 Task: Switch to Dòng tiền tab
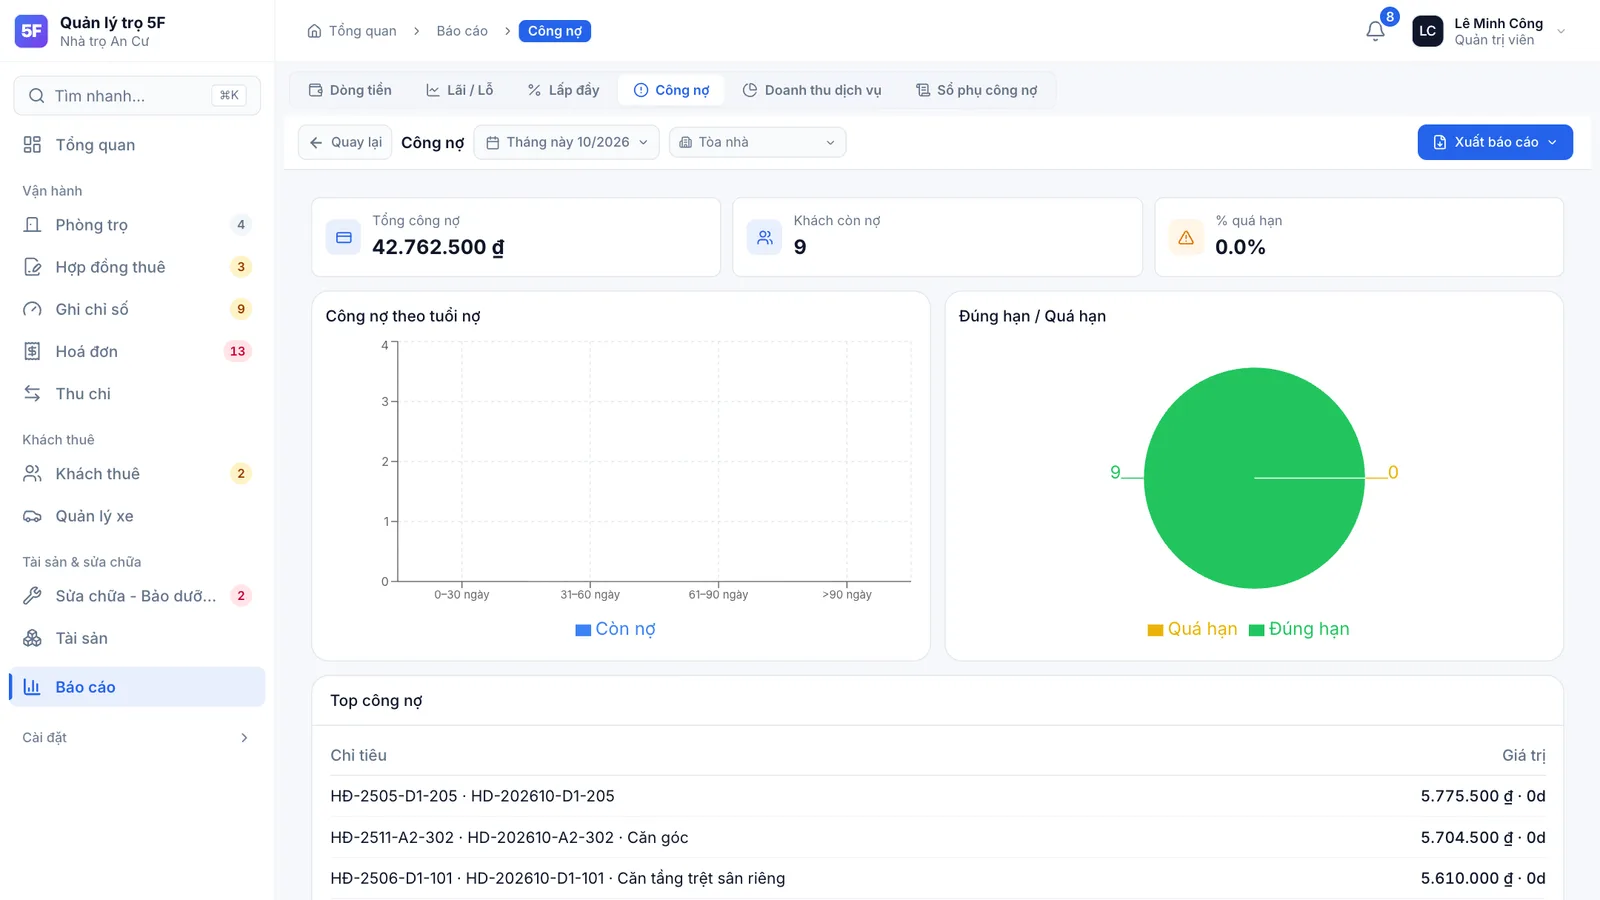(350, 90)
